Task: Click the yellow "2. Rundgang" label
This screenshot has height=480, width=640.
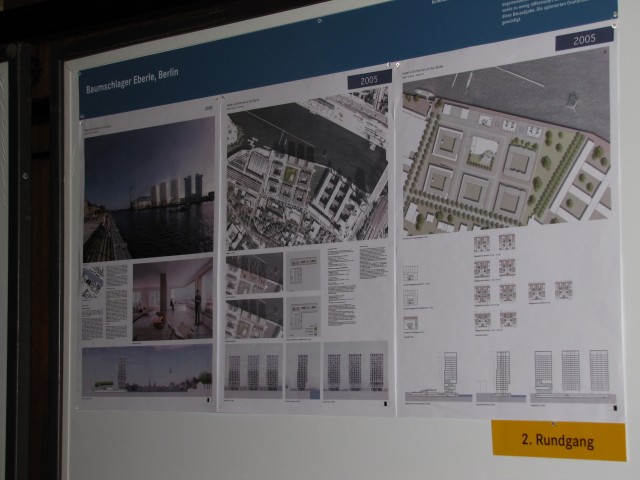Action: [x=558, y=440]
